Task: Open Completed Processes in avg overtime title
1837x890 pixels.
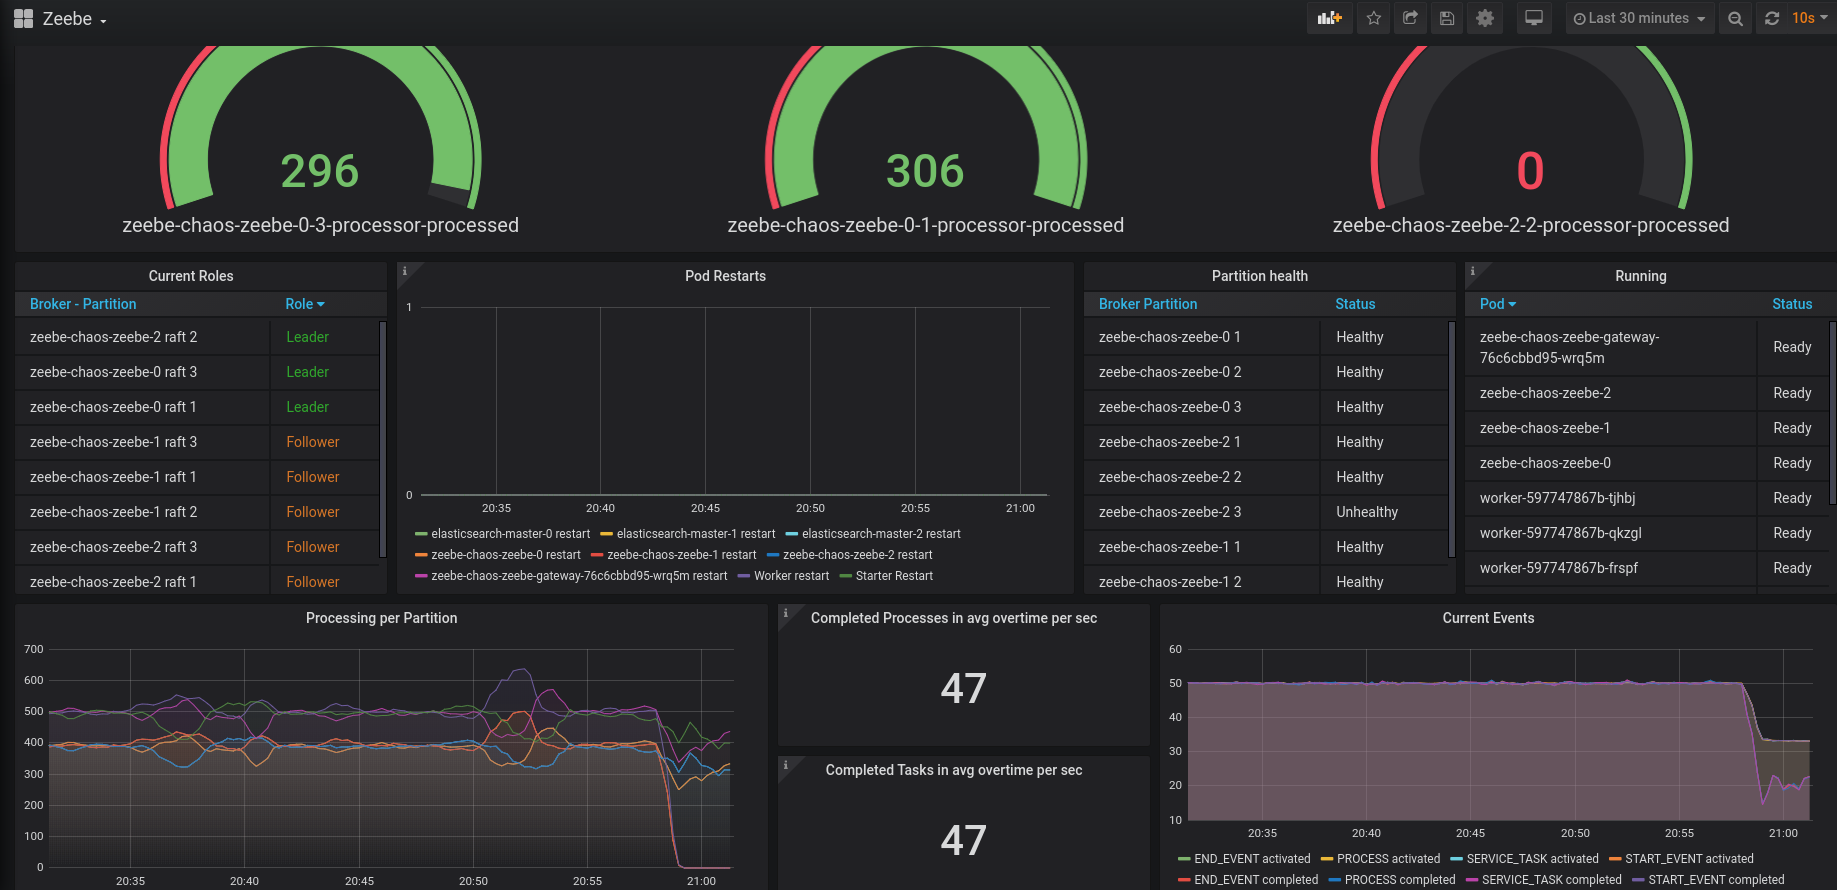Action: point(954,618)
